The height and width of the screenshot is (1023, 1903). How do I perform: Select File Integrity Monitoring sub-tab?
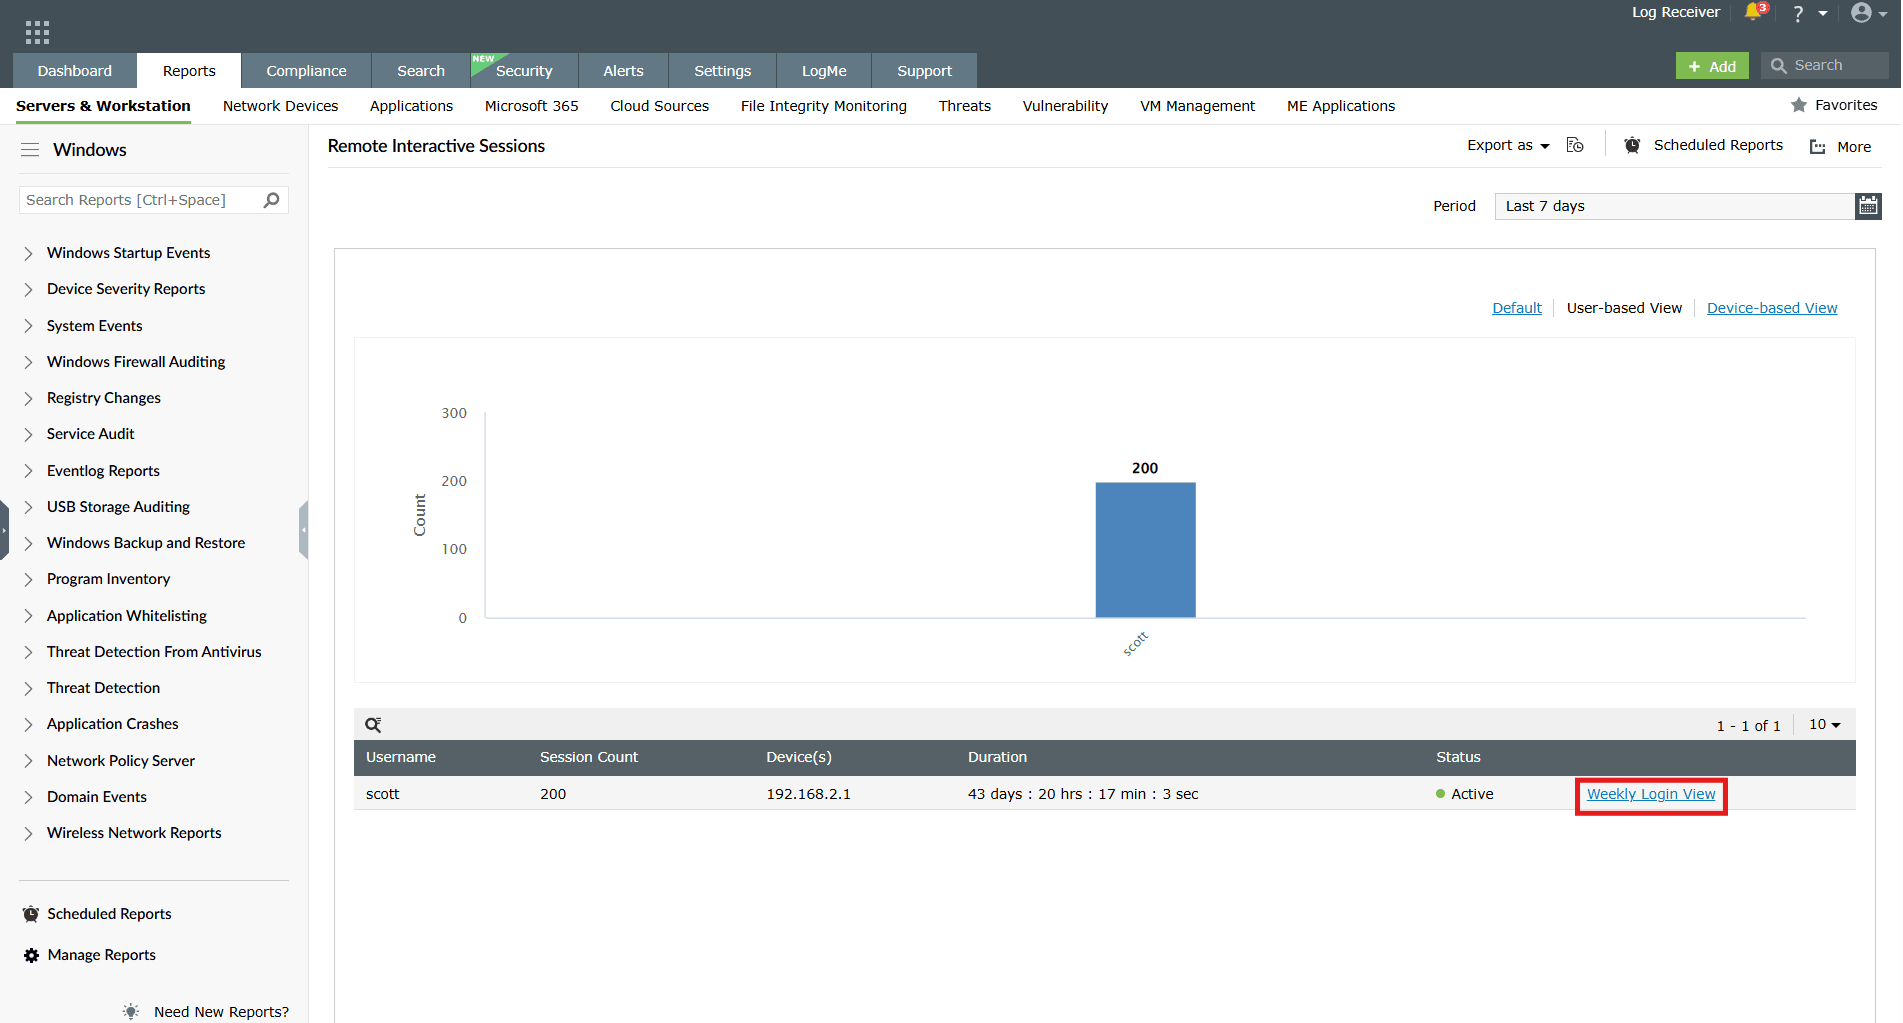[x=823, y=106]
